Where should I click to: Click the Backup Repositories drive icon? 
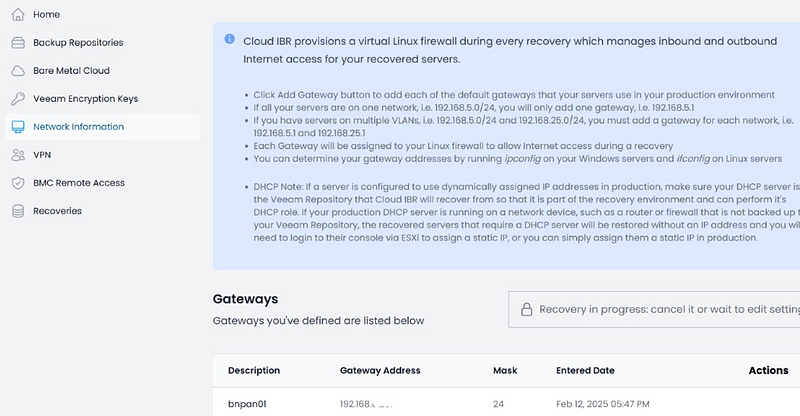pos(17,43)
